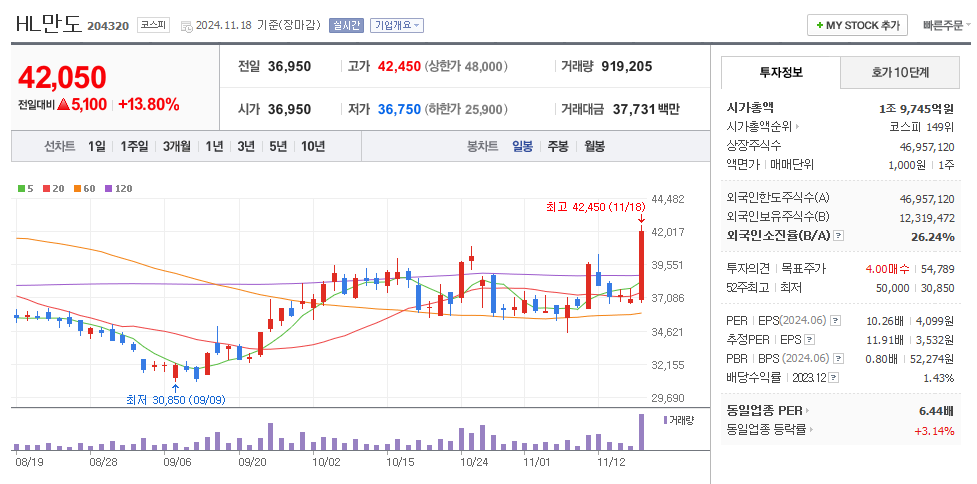Open the 동일업종 등락률 link
This screenshot has width=977, height=484.
(770, 430)
